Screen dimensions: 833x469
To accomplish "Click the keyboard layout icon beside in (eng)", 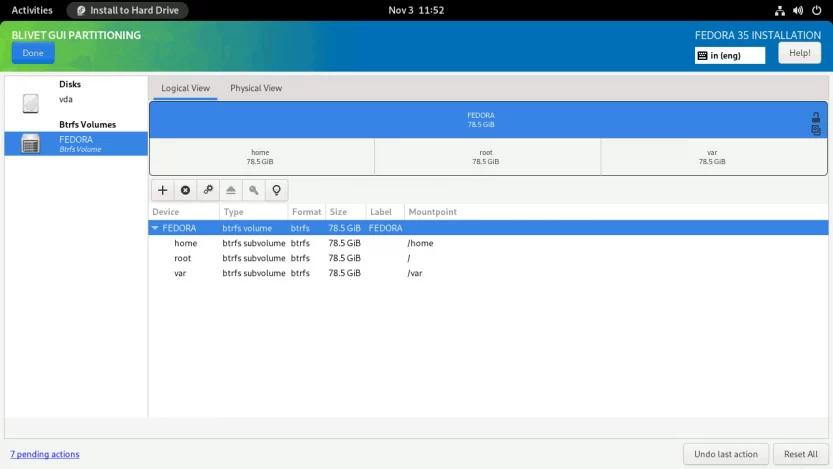I will pos(702,56).
